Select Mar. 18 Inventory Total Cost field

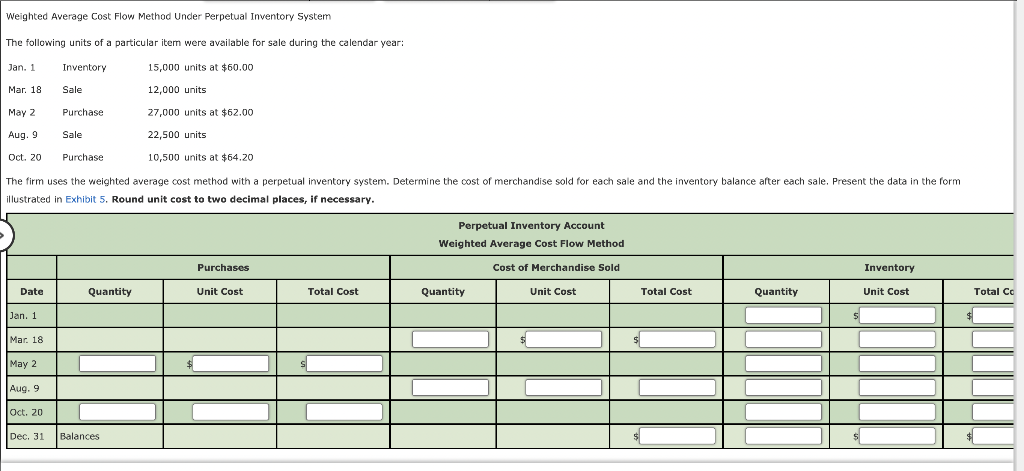coord(993,340)
